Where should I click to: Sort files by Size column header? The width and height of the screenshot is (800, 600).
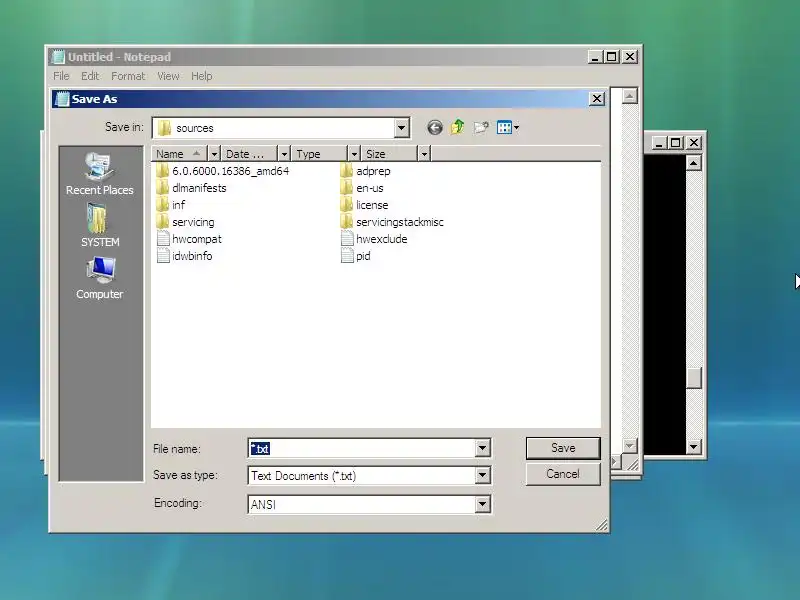(x=389, y=154)
